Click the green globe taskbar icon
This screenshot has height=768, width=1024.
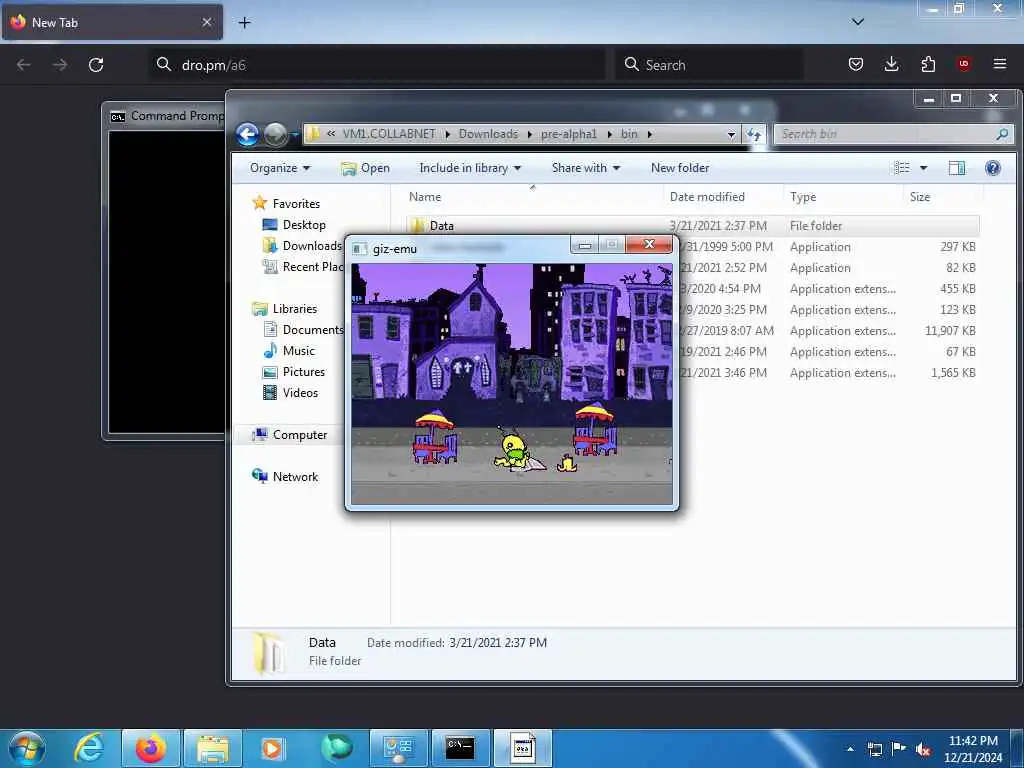click(x=336, y=748)
